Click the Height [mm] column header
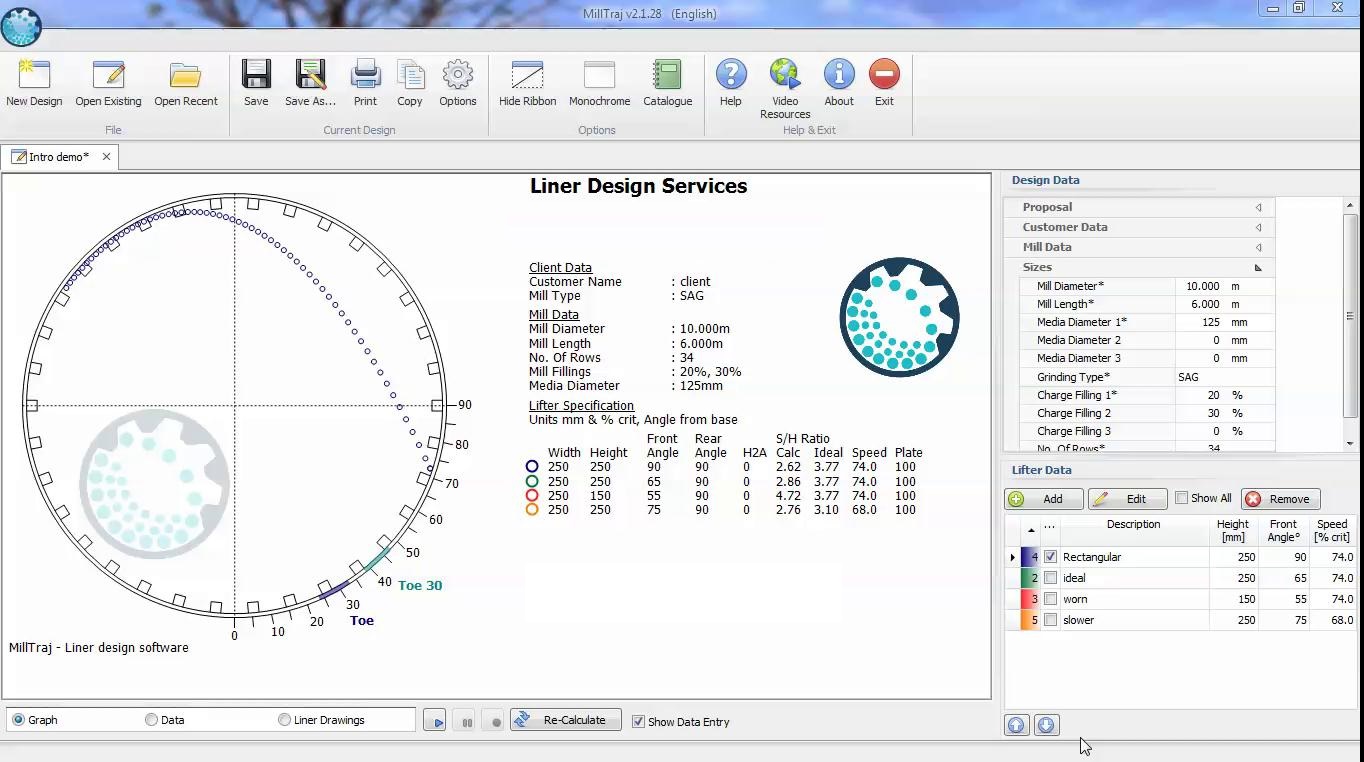This screenshot has height=762, width=1364. (x=1232, y=530)
